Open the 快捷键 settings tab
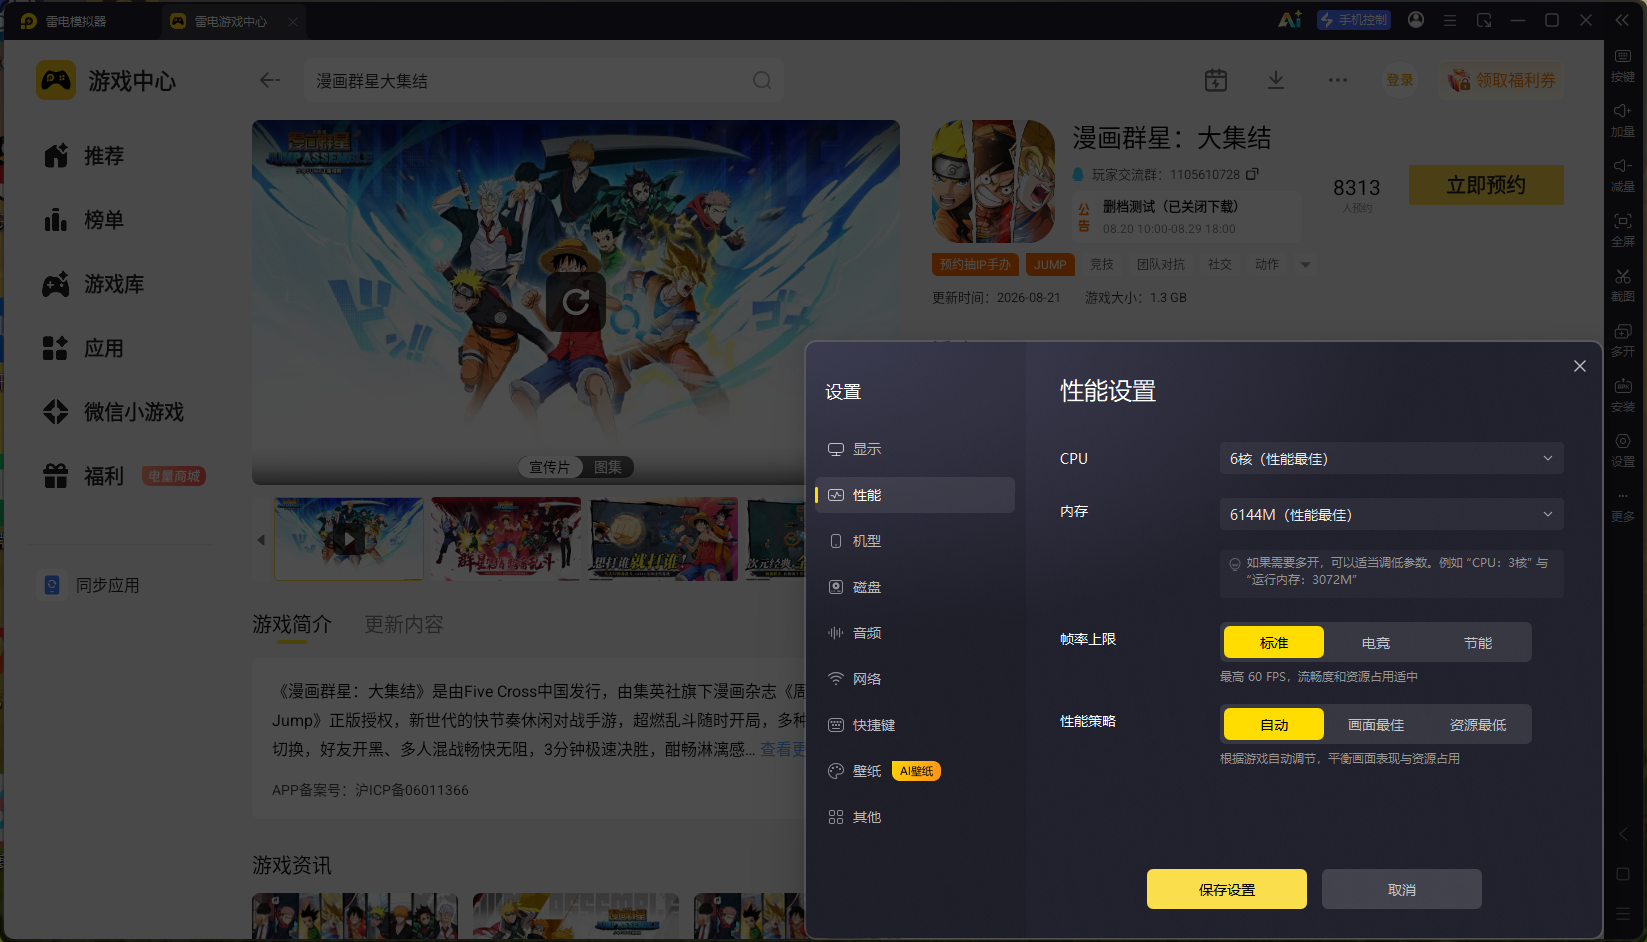Viewport: 1647px width, 942px height. [915, 725]
